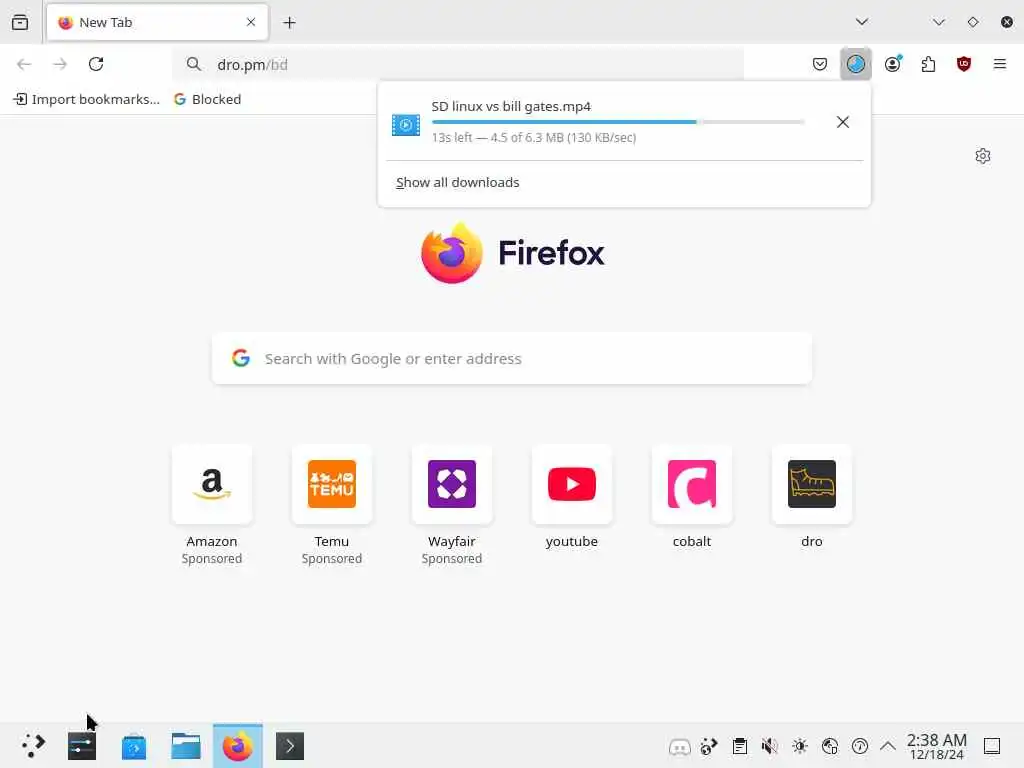
Task: Open the Firefox View tab list icon
Action: [x=20, y=22]
